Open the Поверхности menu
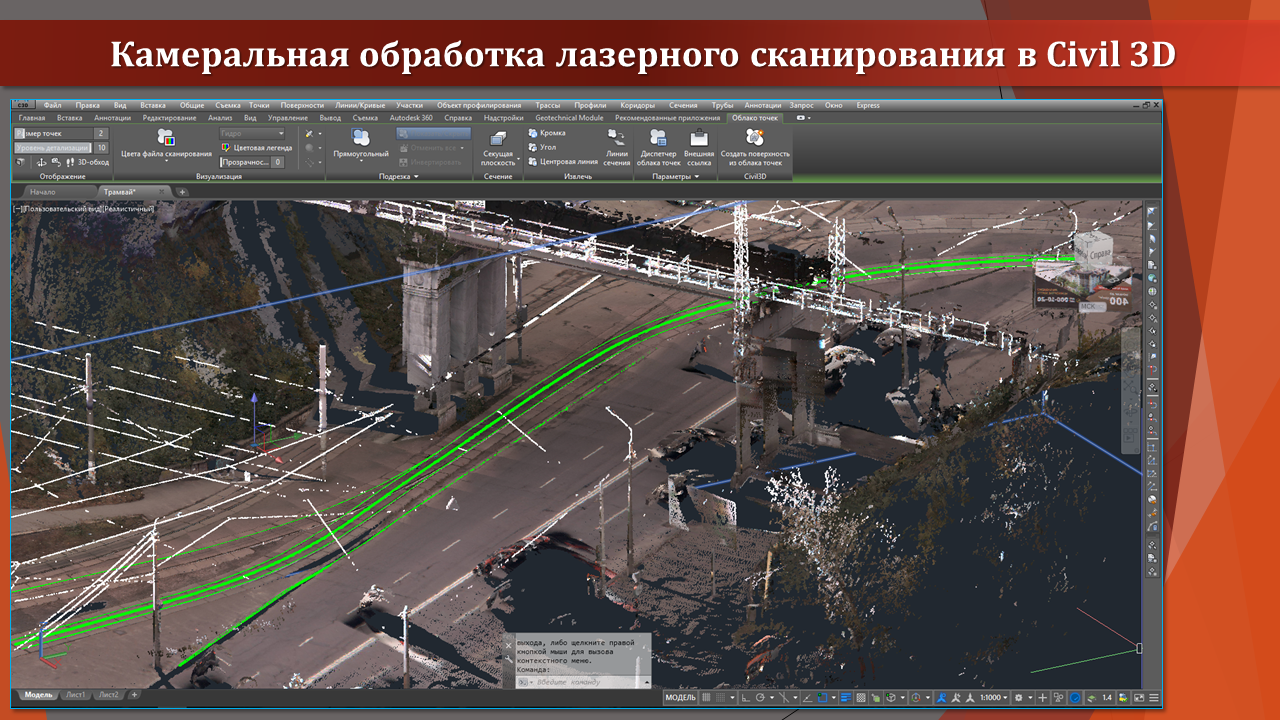The image size is (1280, 720). point(302,105)
